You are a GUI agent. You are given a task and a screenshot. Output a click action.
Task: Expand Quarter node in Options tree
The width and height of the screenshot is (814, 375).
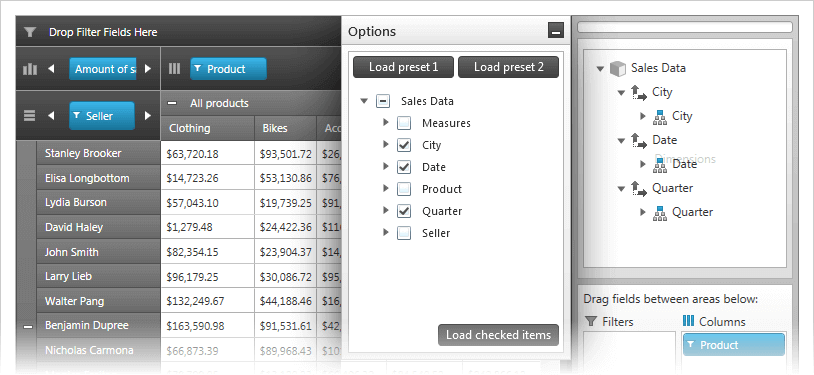385,210
